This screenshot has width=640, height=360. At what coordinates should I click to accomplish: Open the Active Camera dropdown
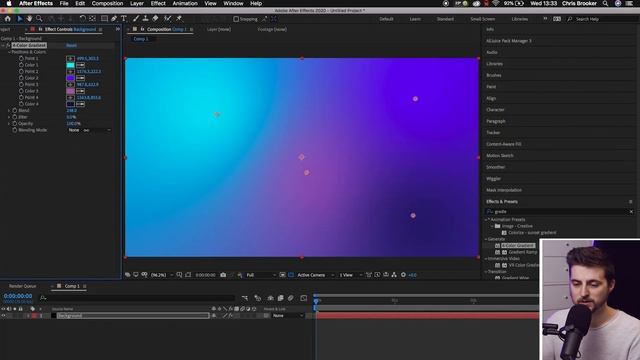(x=316, y=275)
